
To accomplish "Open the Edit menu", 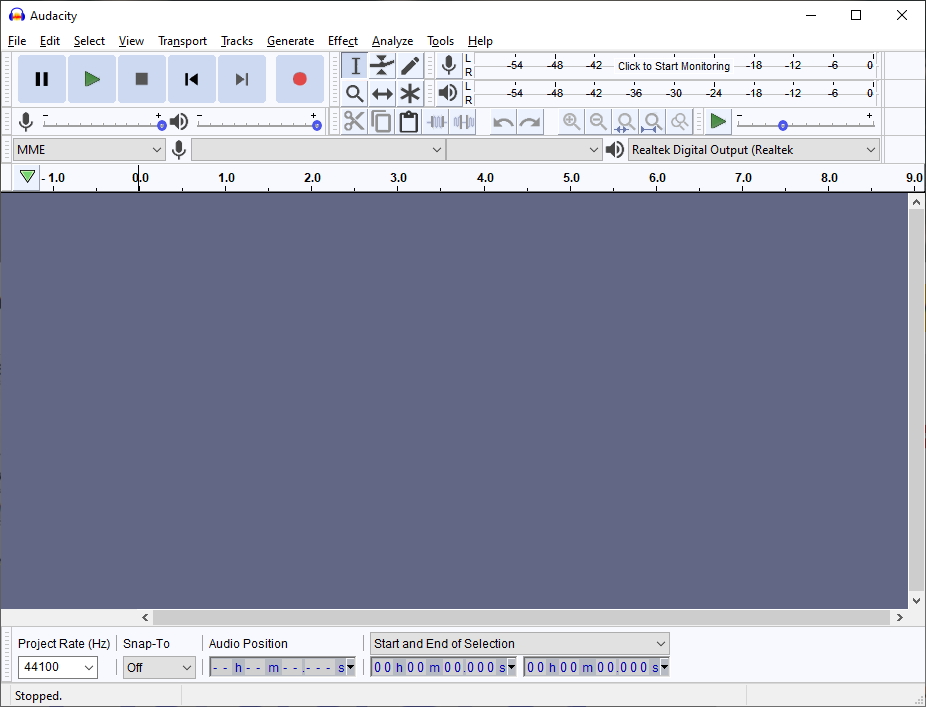I will pyautogui.click(x=50, y=41).
